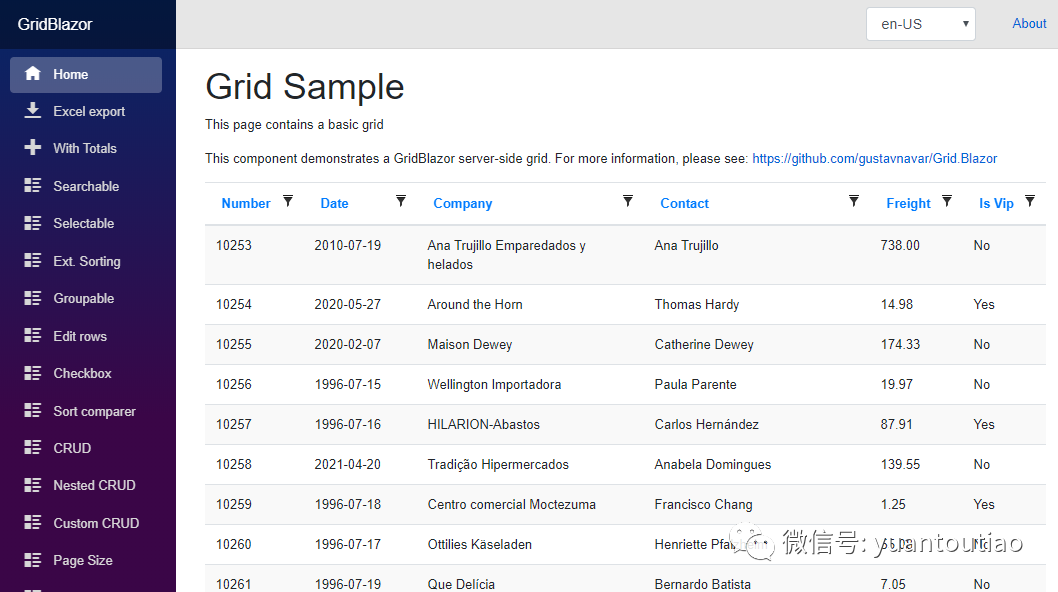This screenshot has height=592, width=1058.
Task: Click the list icon beside Page Size
Action: pos(32,560)
